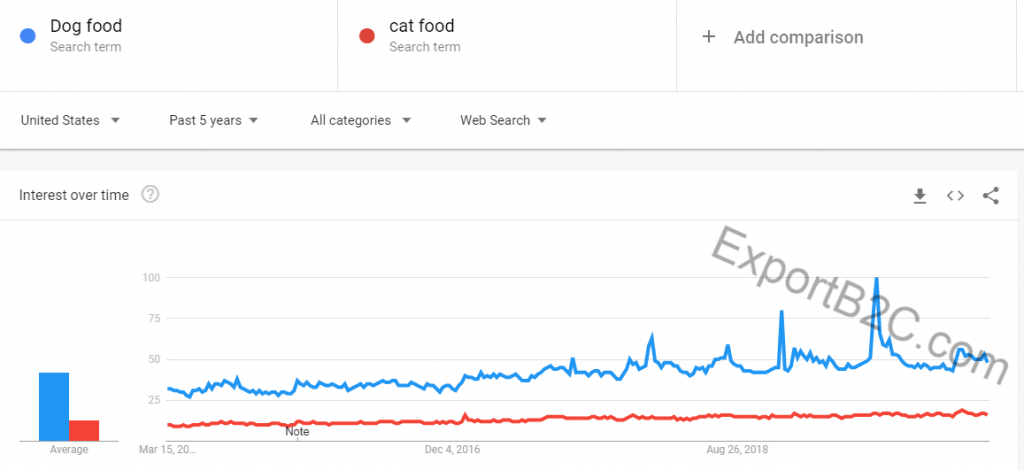Click the red cat food color dot
Viewport: 1024px width, 470px height.
[x=367, y=36]
